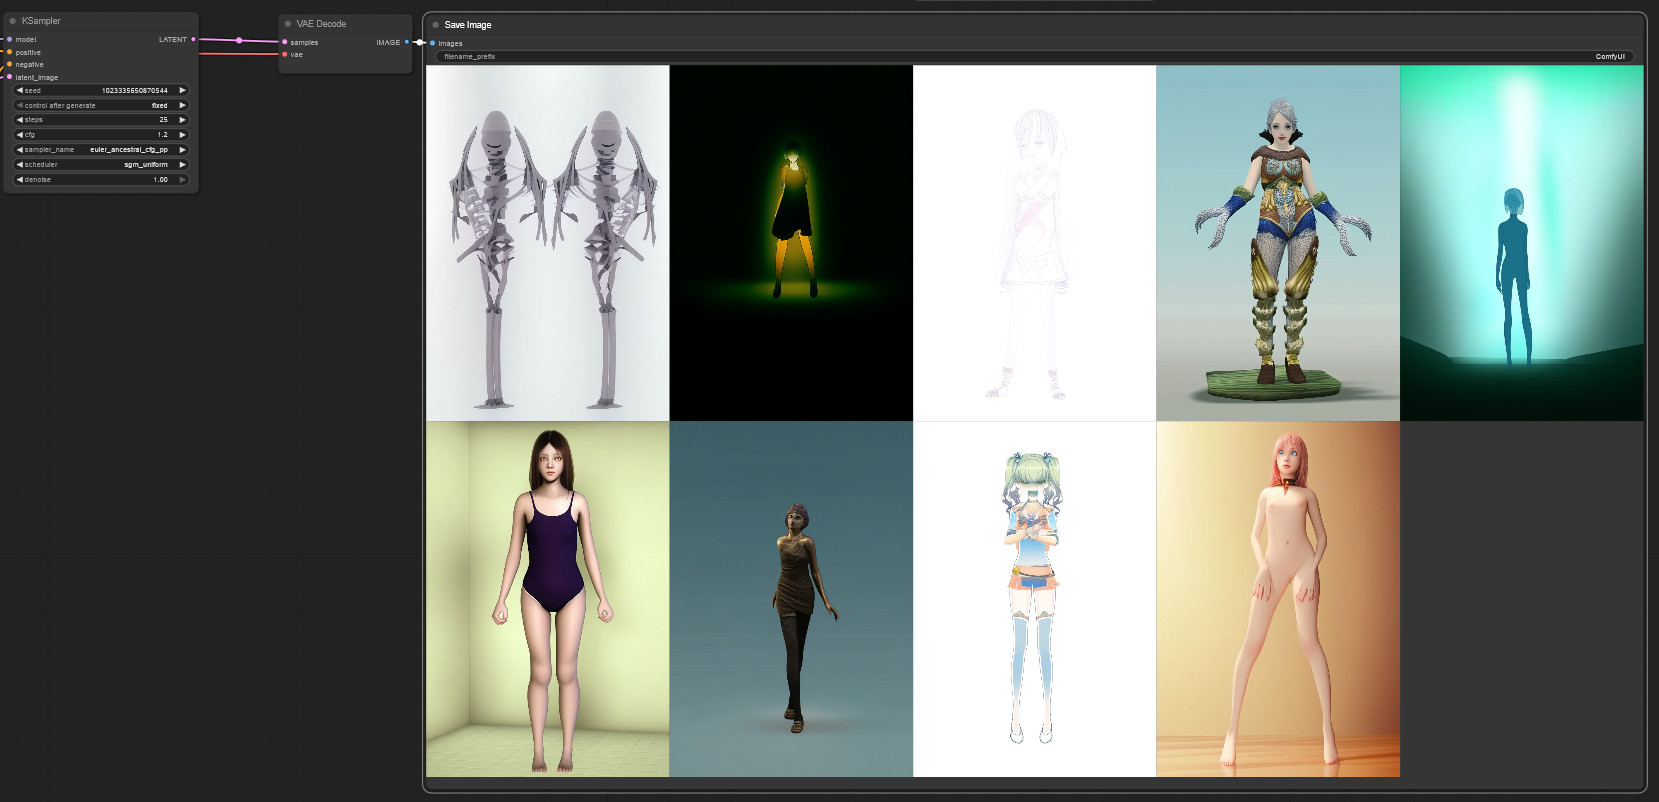1659x802 pixels.
Task: Open the teal light beam silhouette image
Action: 1521,243
